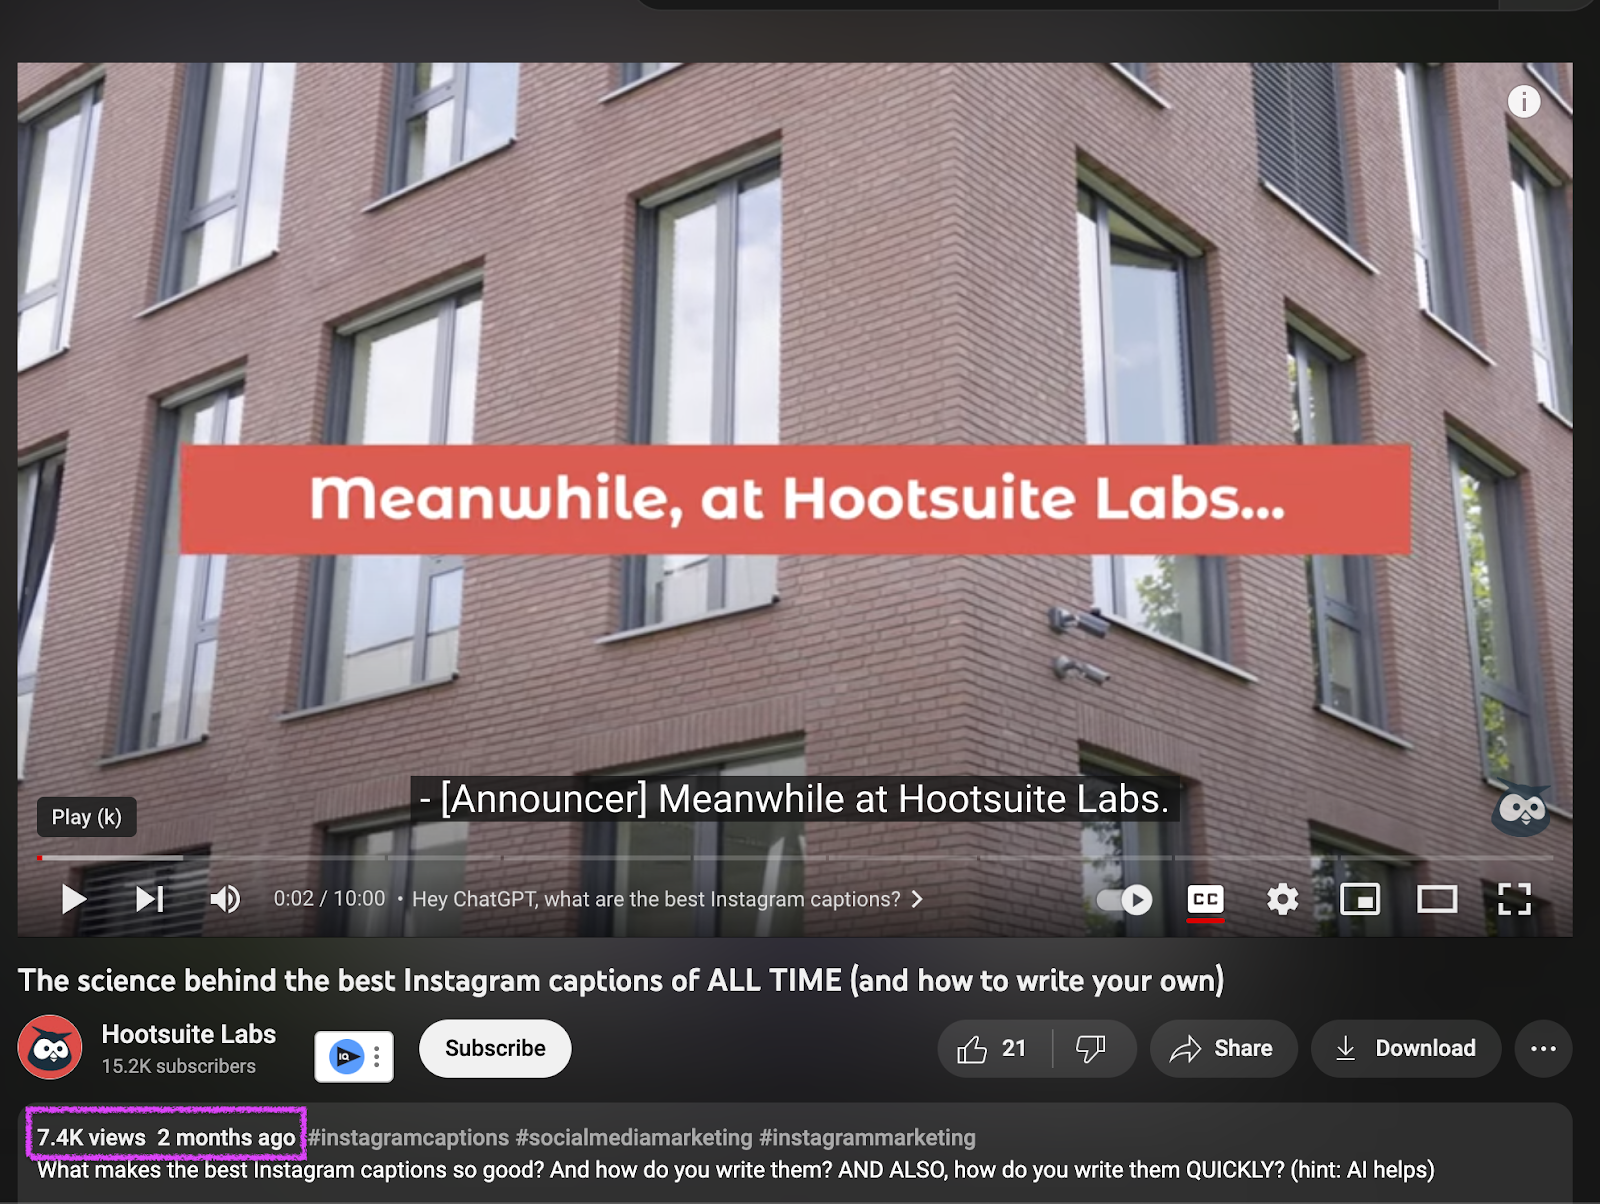Open the extension options beside Subscribe

[377, 1056]
